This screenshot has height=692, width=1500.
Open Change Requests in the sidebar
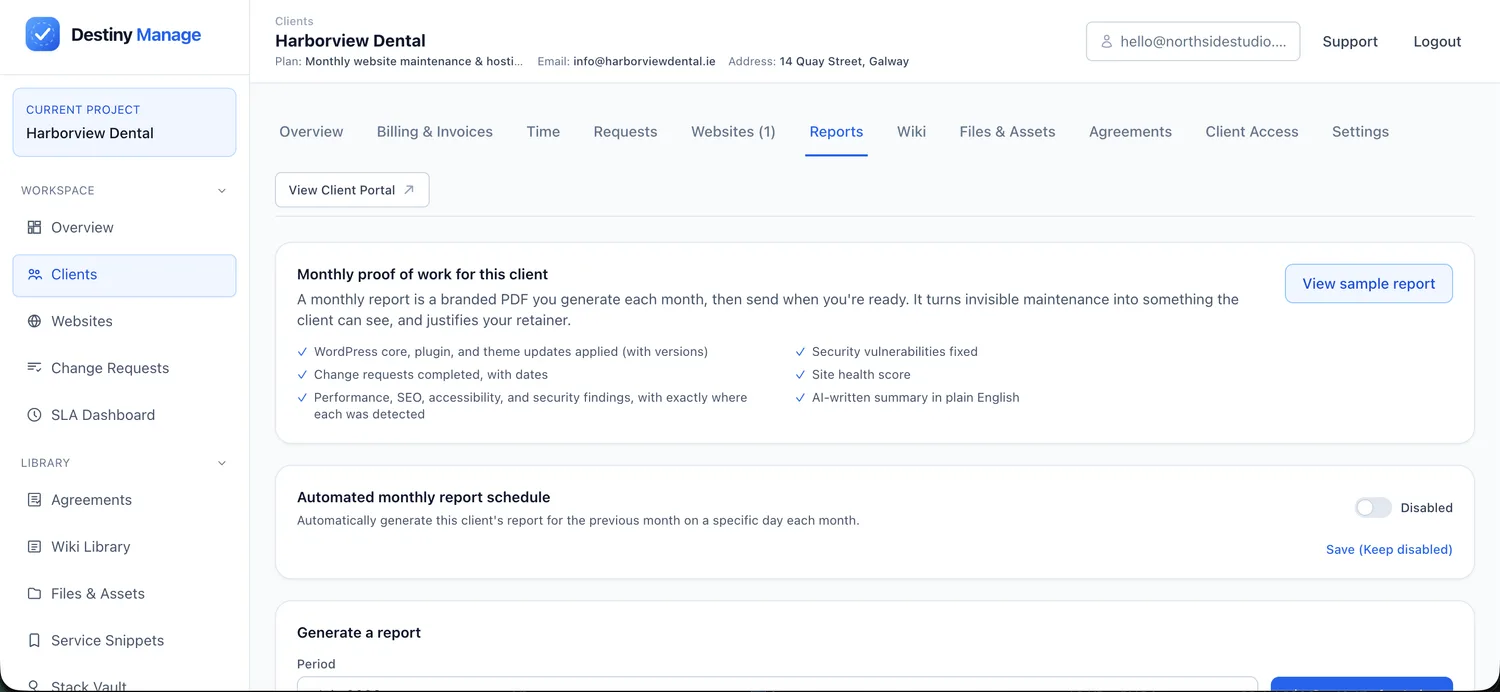[x=124, y=368]
